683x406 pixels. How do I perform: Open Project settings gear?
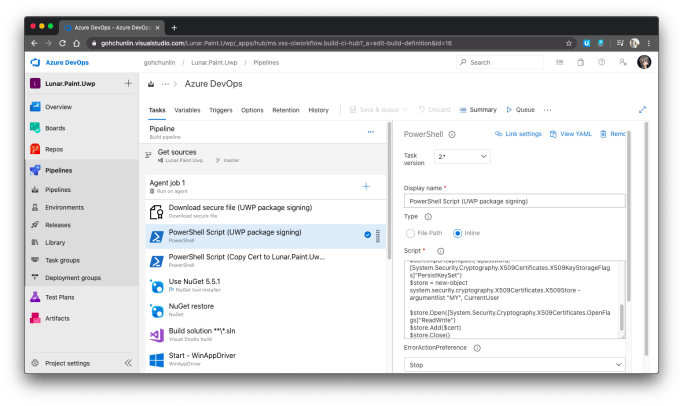pos(35,363)
